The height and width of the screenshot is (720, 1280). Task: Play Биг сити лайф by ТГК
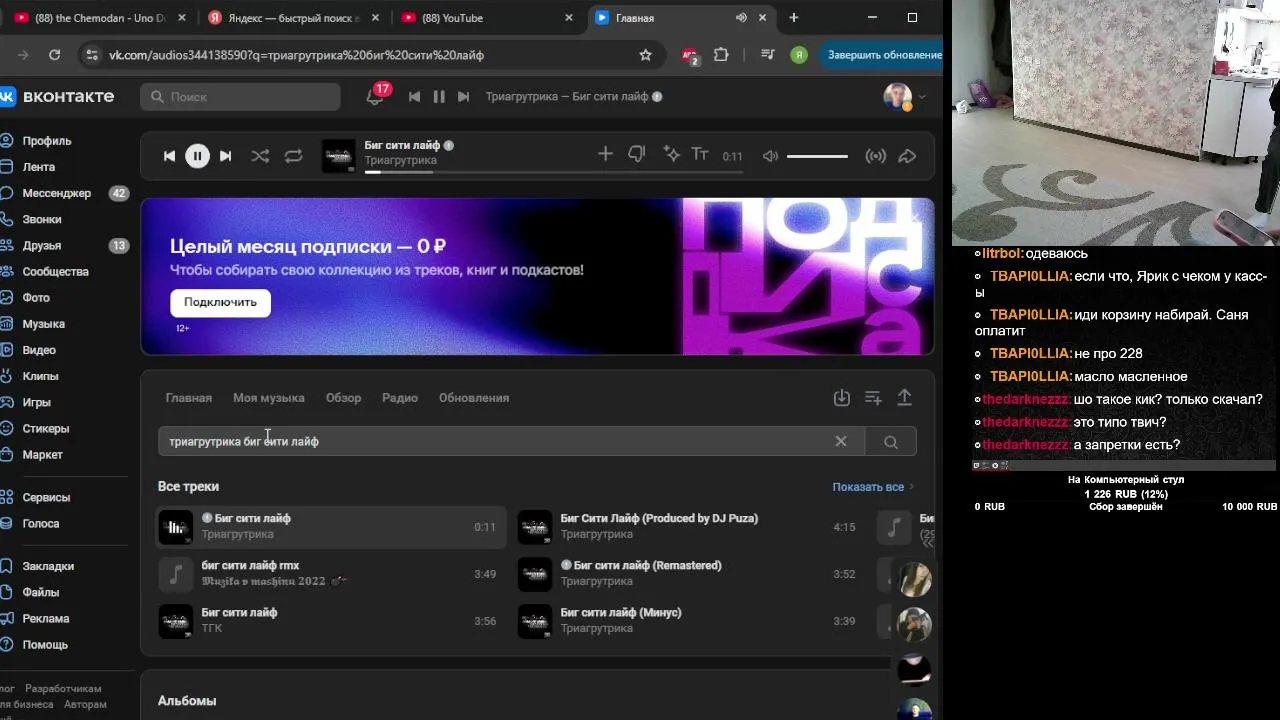click(x=331, y=621)
